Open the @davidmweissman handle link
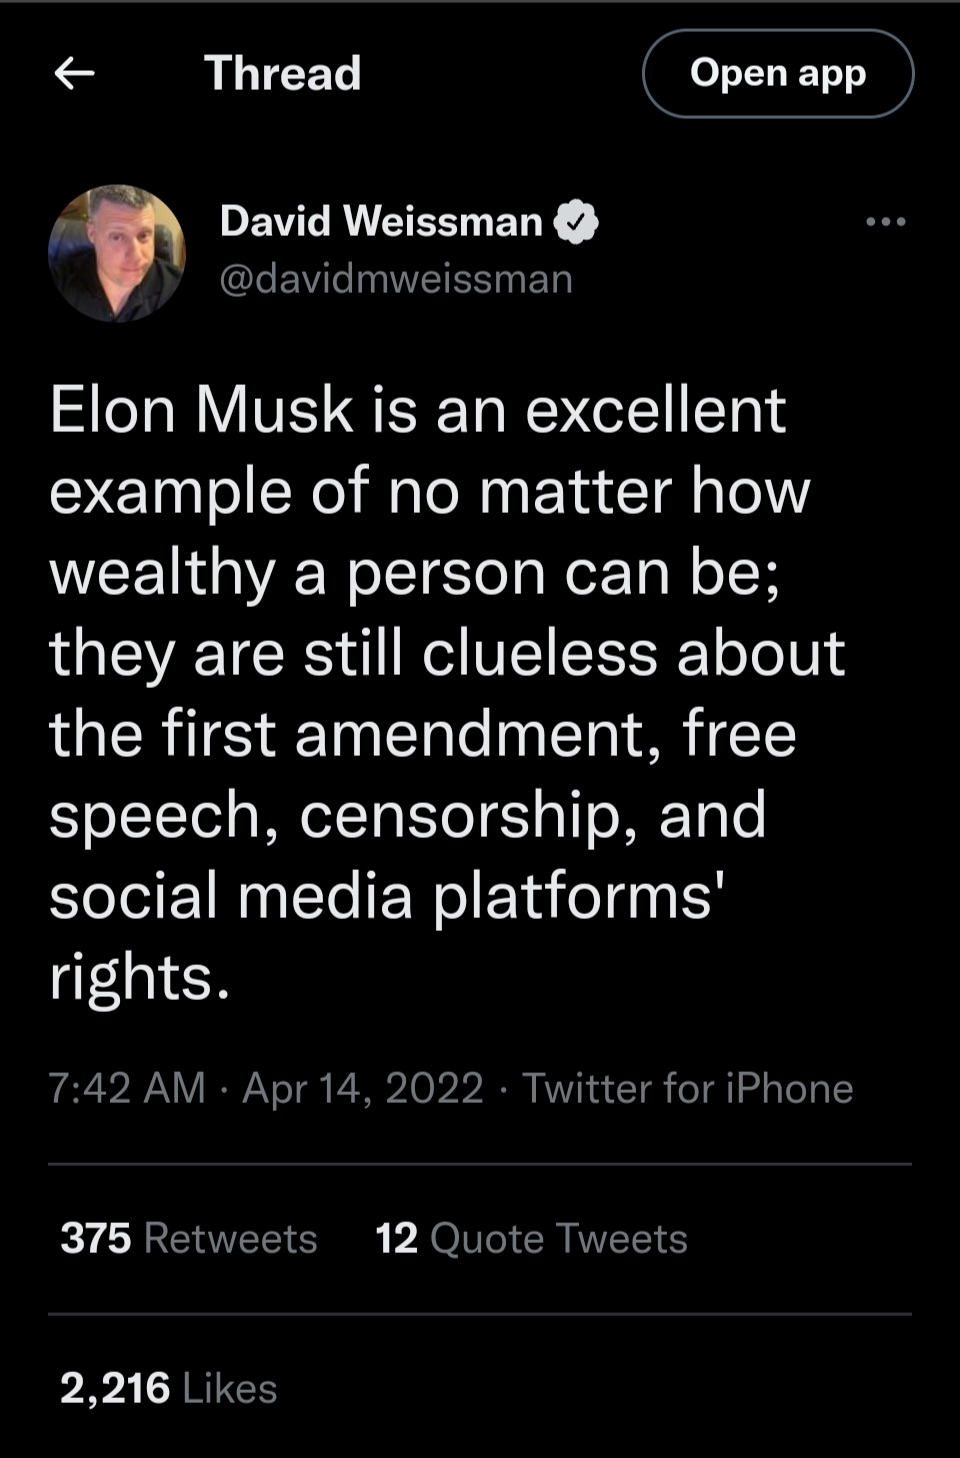Image resolution: width=960 pixels, height=1458 pixels. pos(396,279)
